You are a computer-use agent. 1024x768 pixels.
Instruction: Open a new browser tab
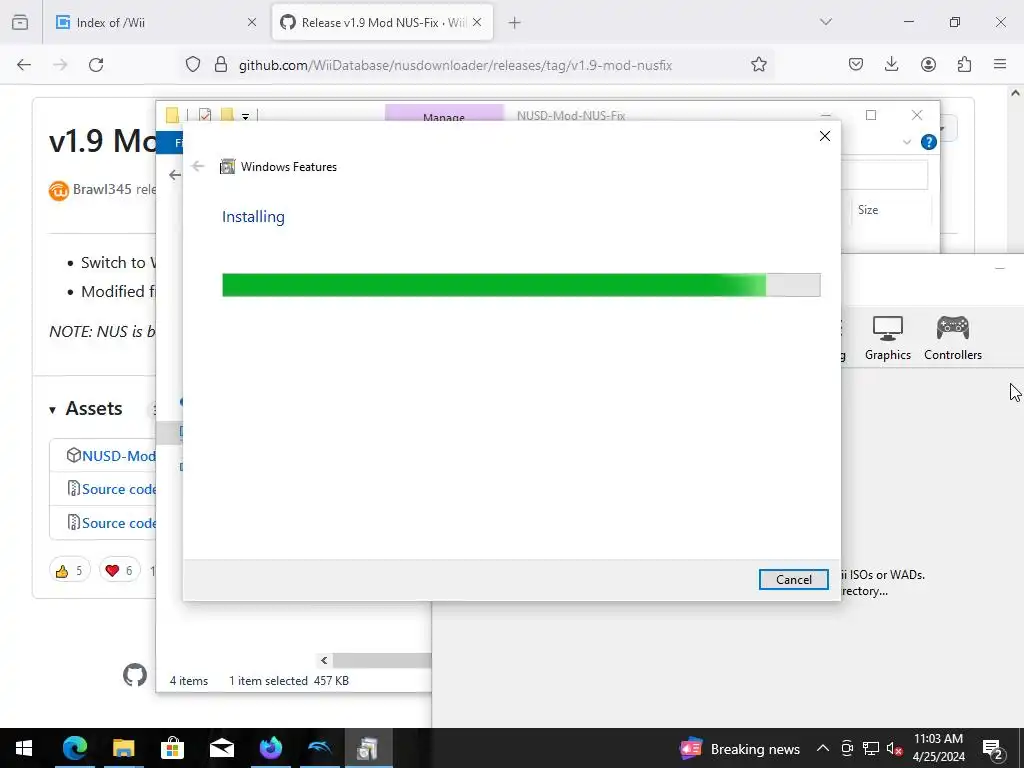[x=515, y=23]
